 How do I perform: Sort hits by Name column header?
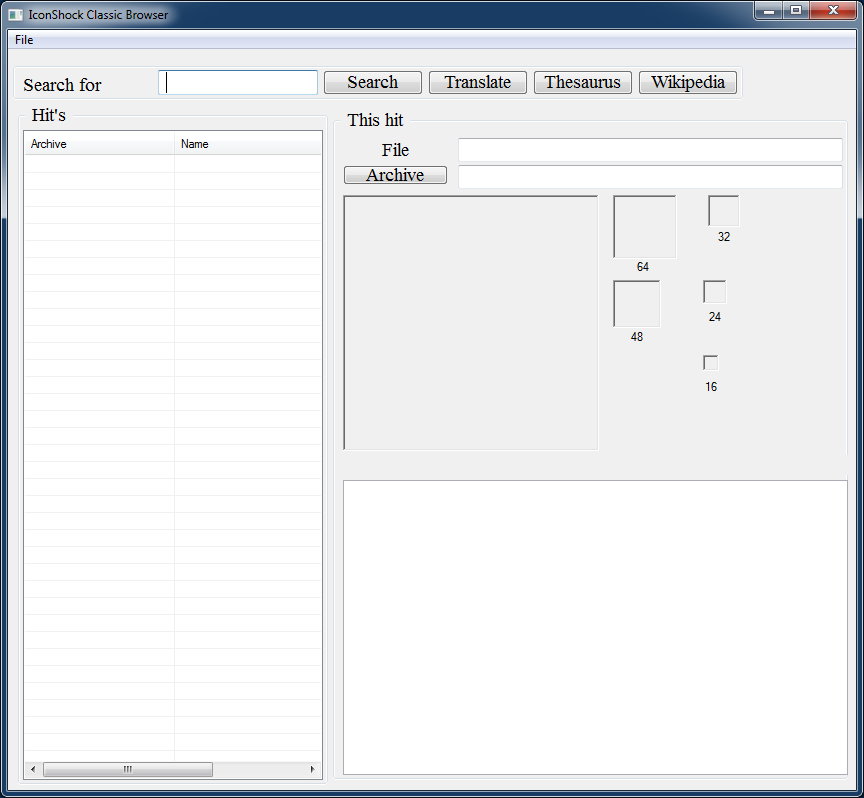tap(247, 144)
